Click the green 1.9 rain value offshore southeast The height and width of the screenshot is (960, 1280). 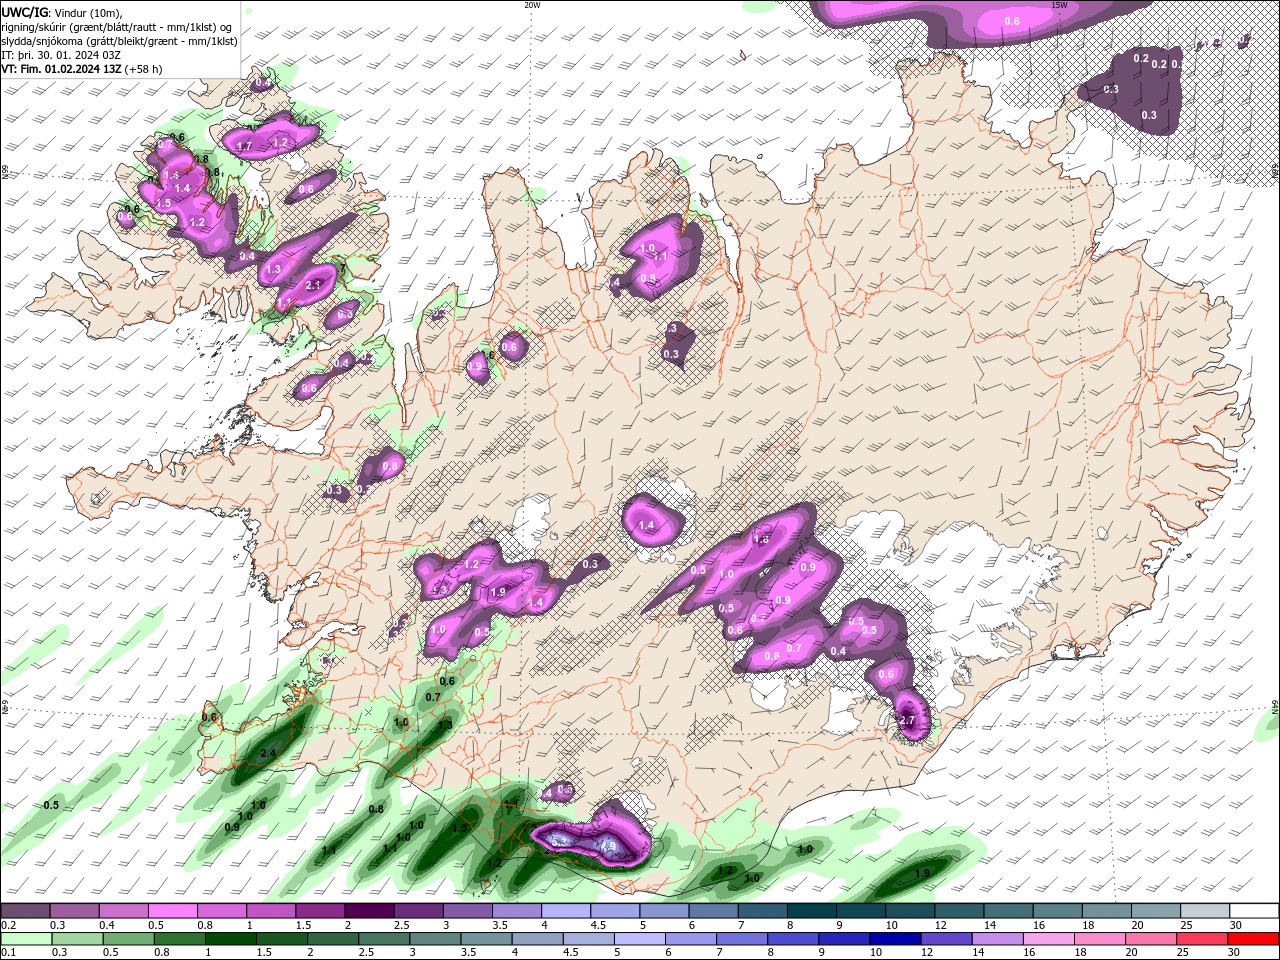coord(923,873)
